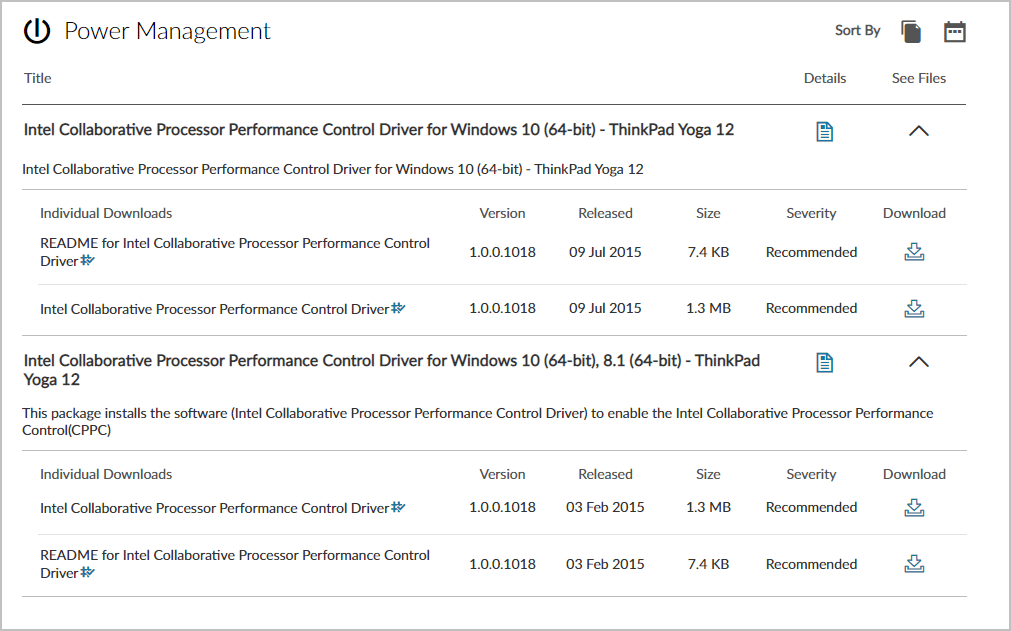Viewport: 1011px width, 631px height.
Task: Download the 1.3 MB driver released 03 Feb 2015
Action: (x=914, y=508)
